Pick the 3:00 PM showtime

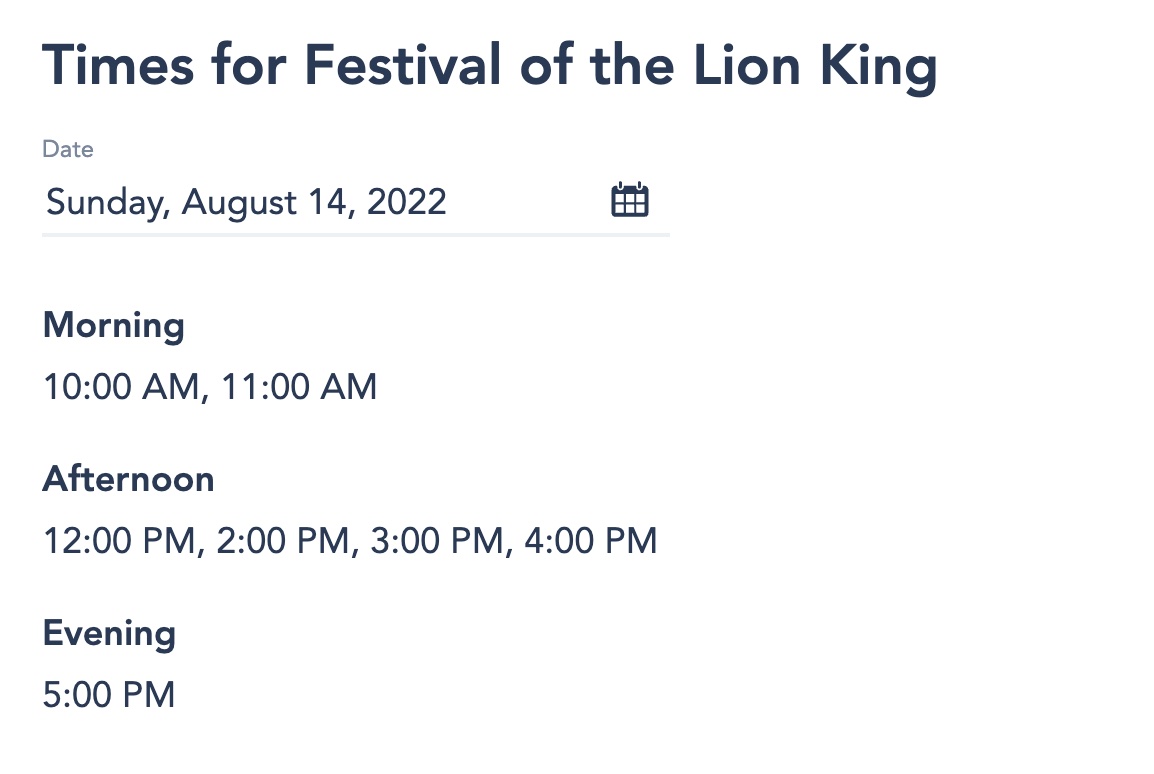pos(438,541)
